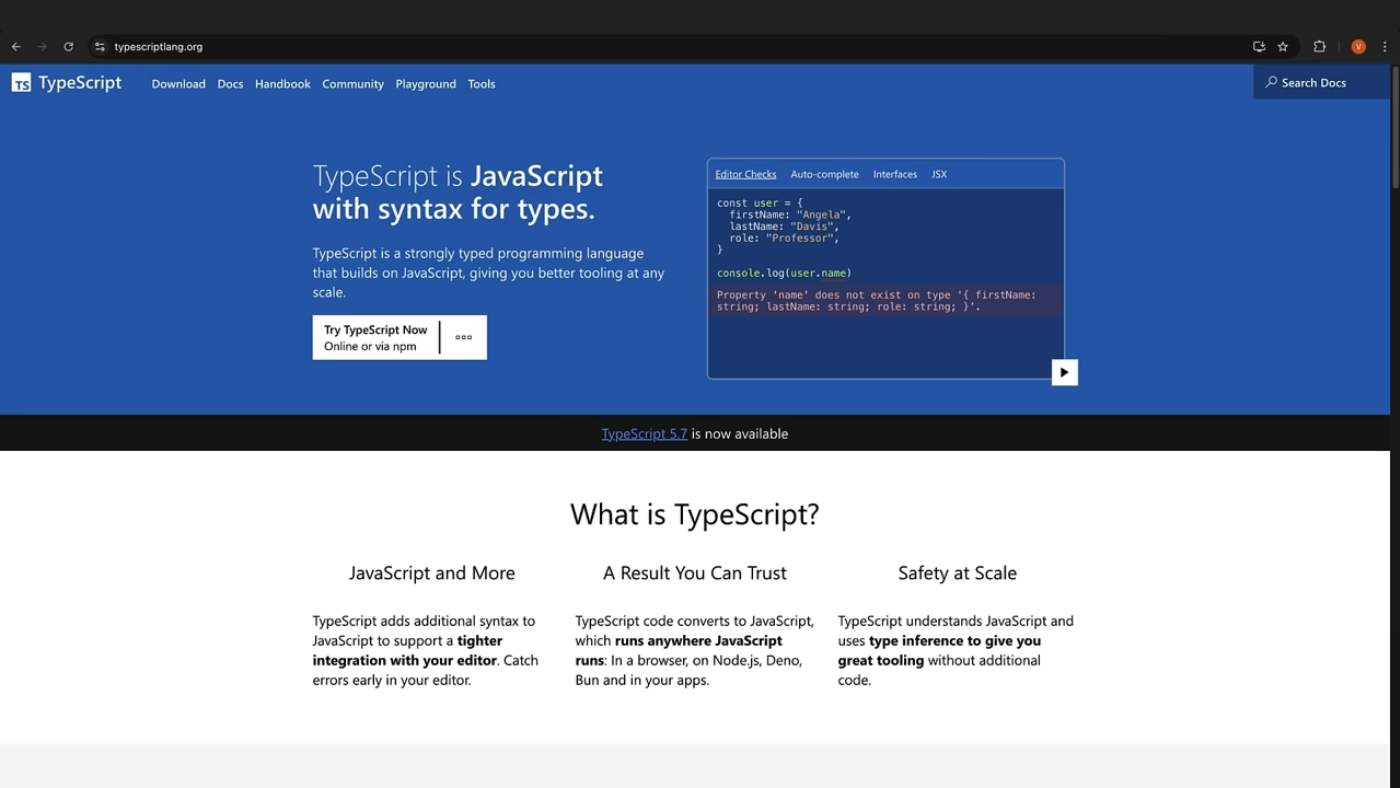Open the Handbook nav item
This screenshot has width=1400, height=788.
(283, 84)
